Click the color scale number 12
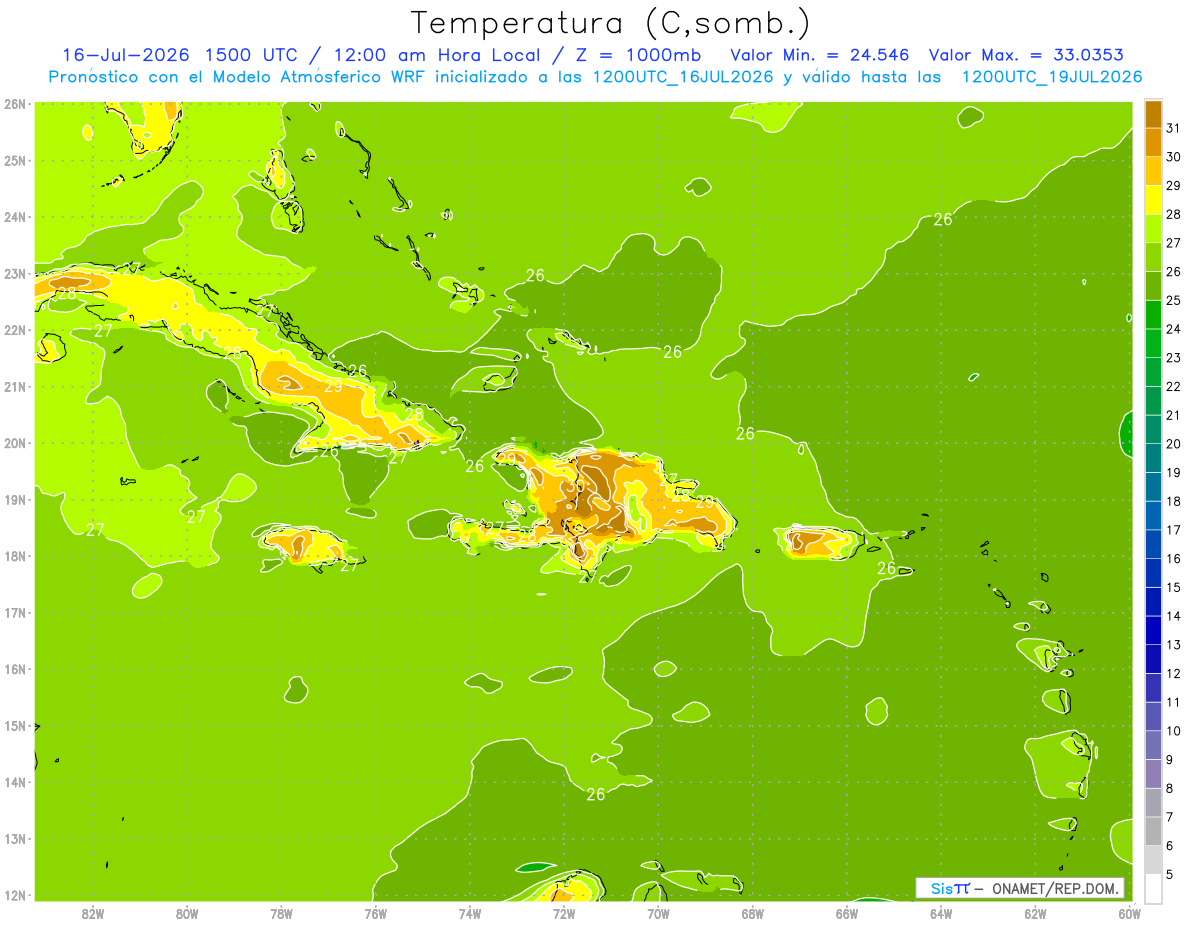 click(1172, 673)
